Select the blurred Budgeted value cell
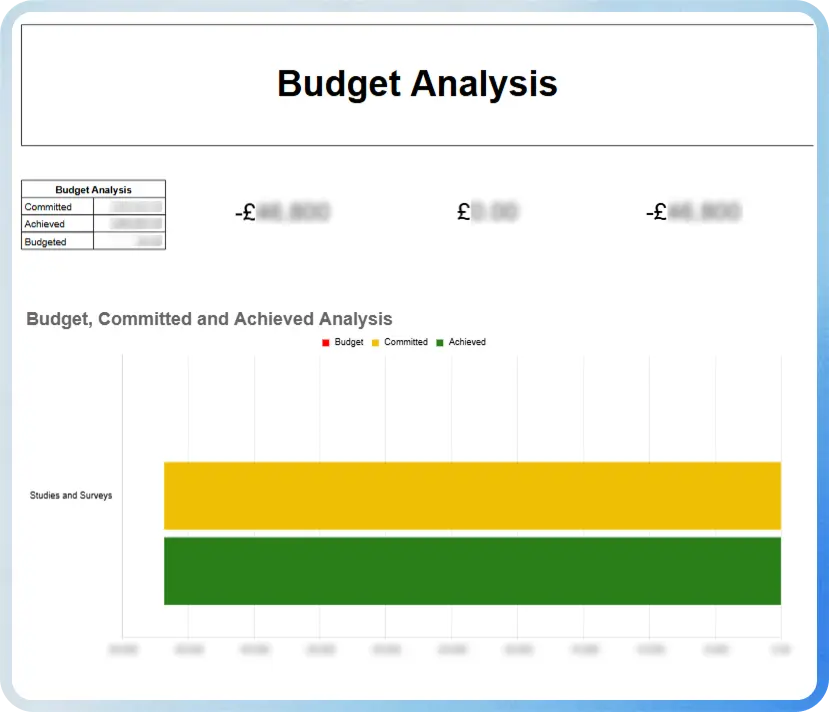Viewport: 829px width, 712px height. 130,242
